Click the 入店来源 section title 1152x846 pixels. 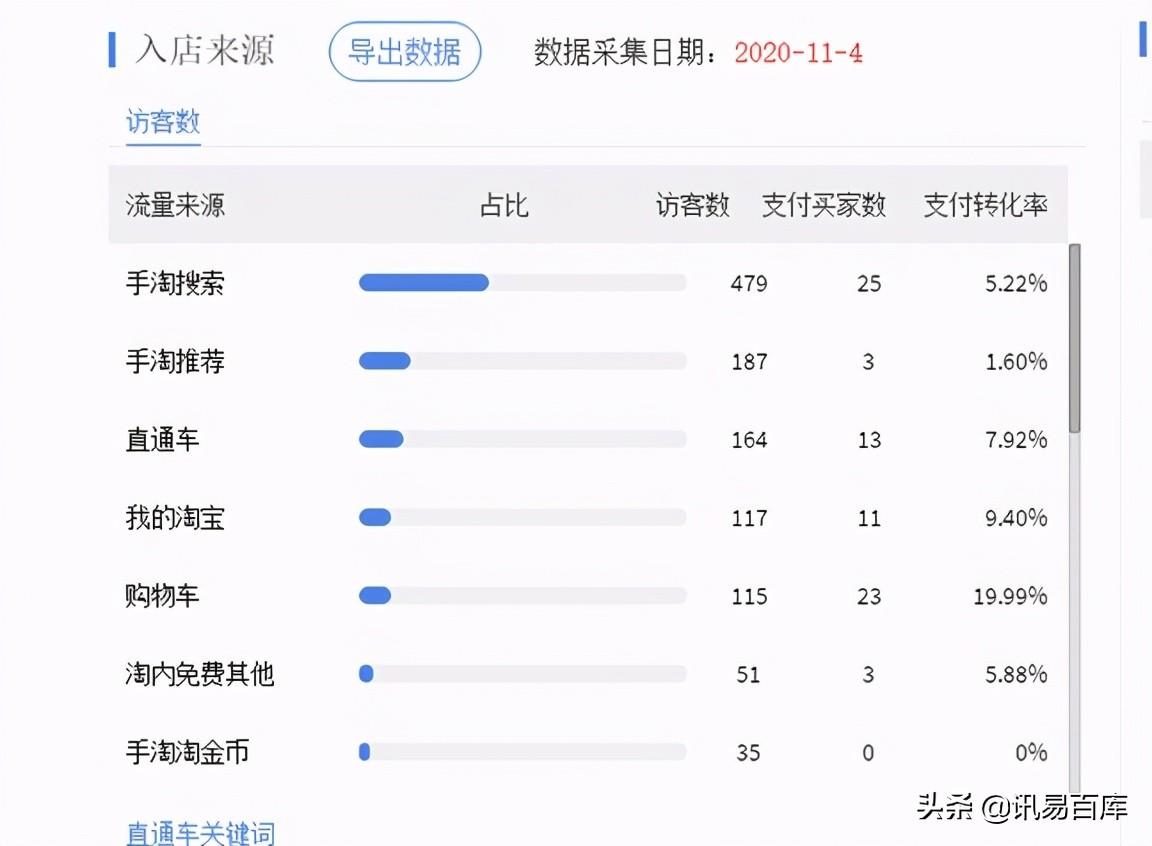pyautogui.click(x=203, y=52)
